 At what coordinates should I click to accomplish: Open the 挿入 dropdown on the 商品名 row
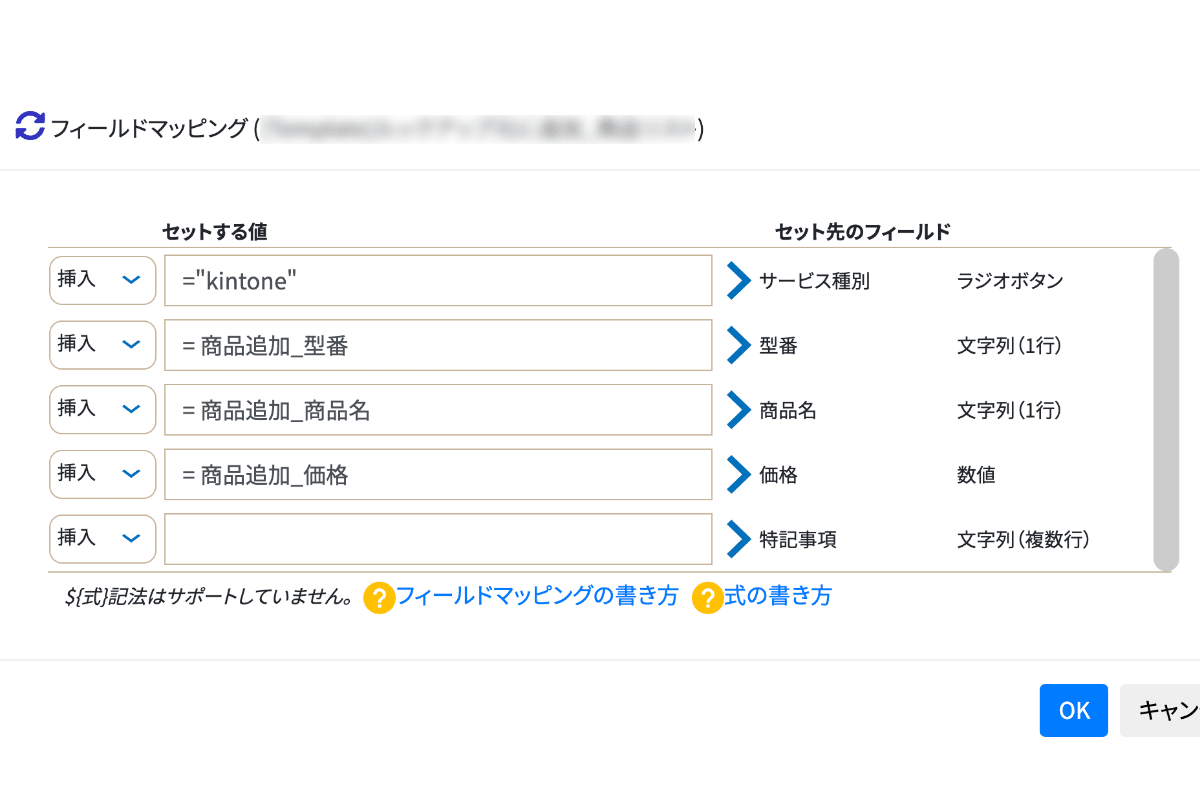click(101, 409)
